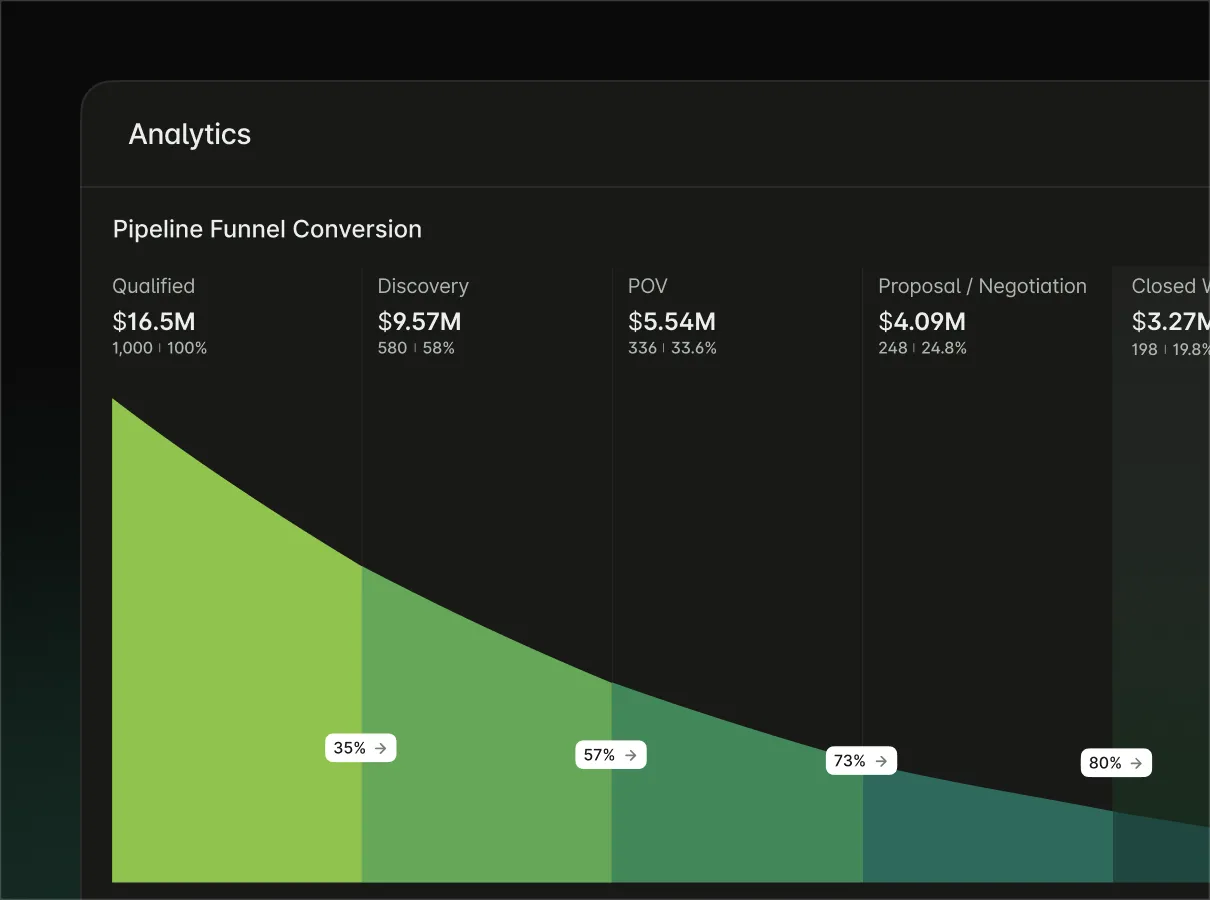Viewport: 1210px width, 900px height.
Task: Open the Analytics header
Action: (x=189, y=134)
